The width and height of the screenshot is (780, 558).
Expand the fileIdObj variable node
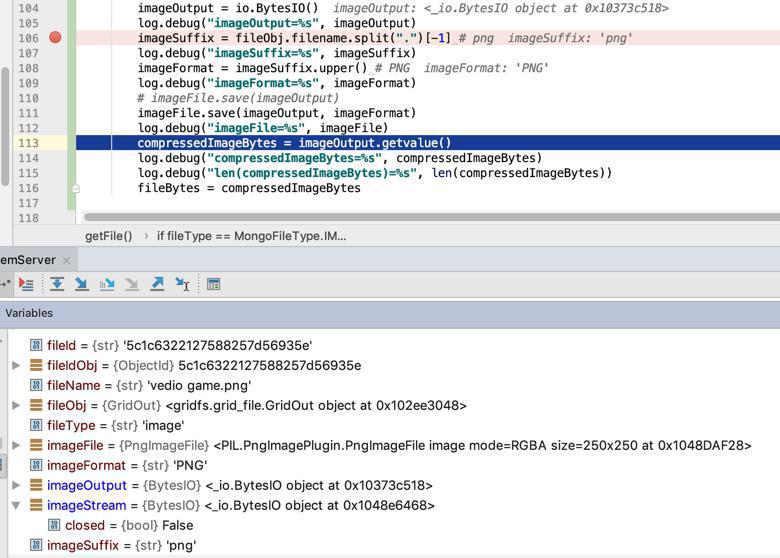point(16,366)
